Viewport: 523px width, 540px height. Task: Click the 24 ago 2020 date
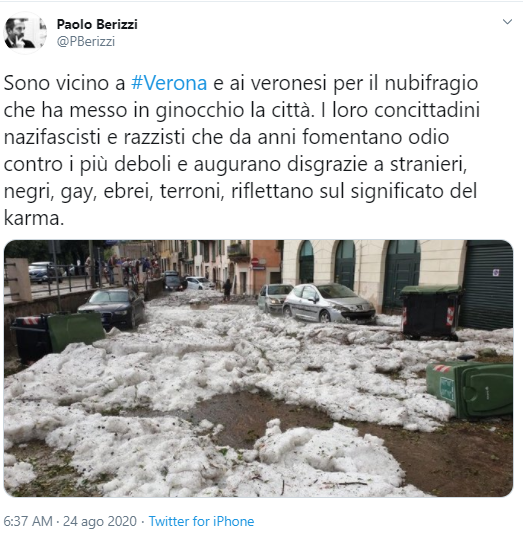pos(100,521)
